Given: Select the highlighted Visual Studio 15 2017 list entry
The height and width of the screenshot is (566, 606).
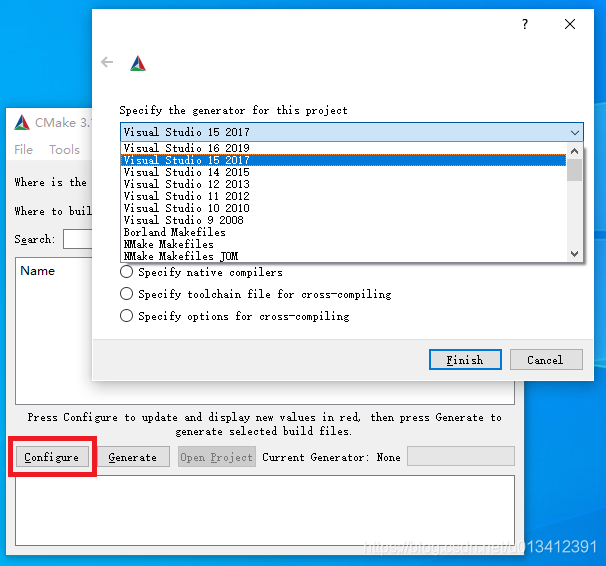Looking at the screenshot, I should pos(343,160).
